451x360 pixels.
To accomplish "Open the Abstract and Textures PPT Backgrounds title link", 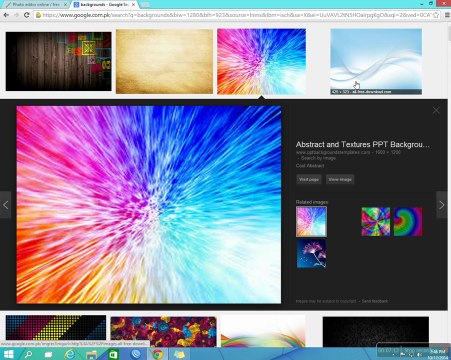I will (363, 144).
